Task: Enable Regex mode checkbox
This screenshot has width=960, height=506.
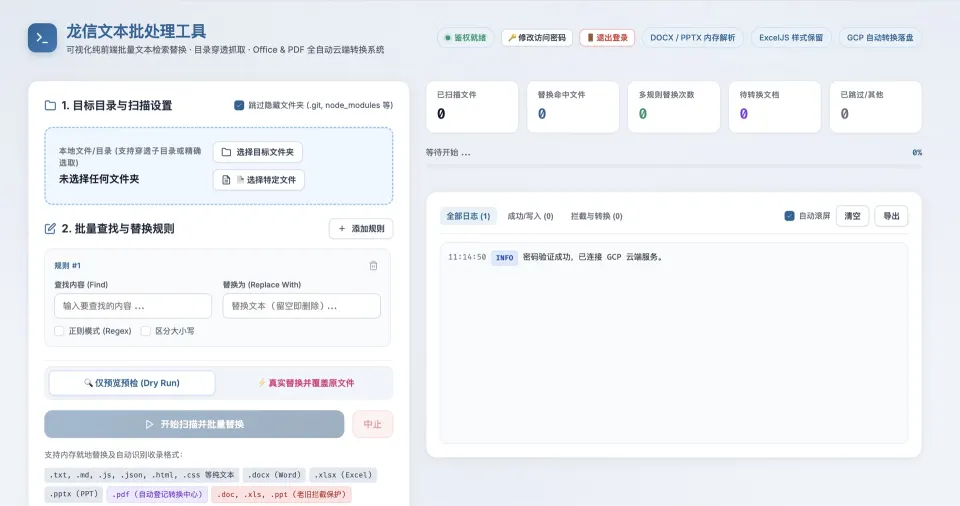Action: (x=59, y=331)
